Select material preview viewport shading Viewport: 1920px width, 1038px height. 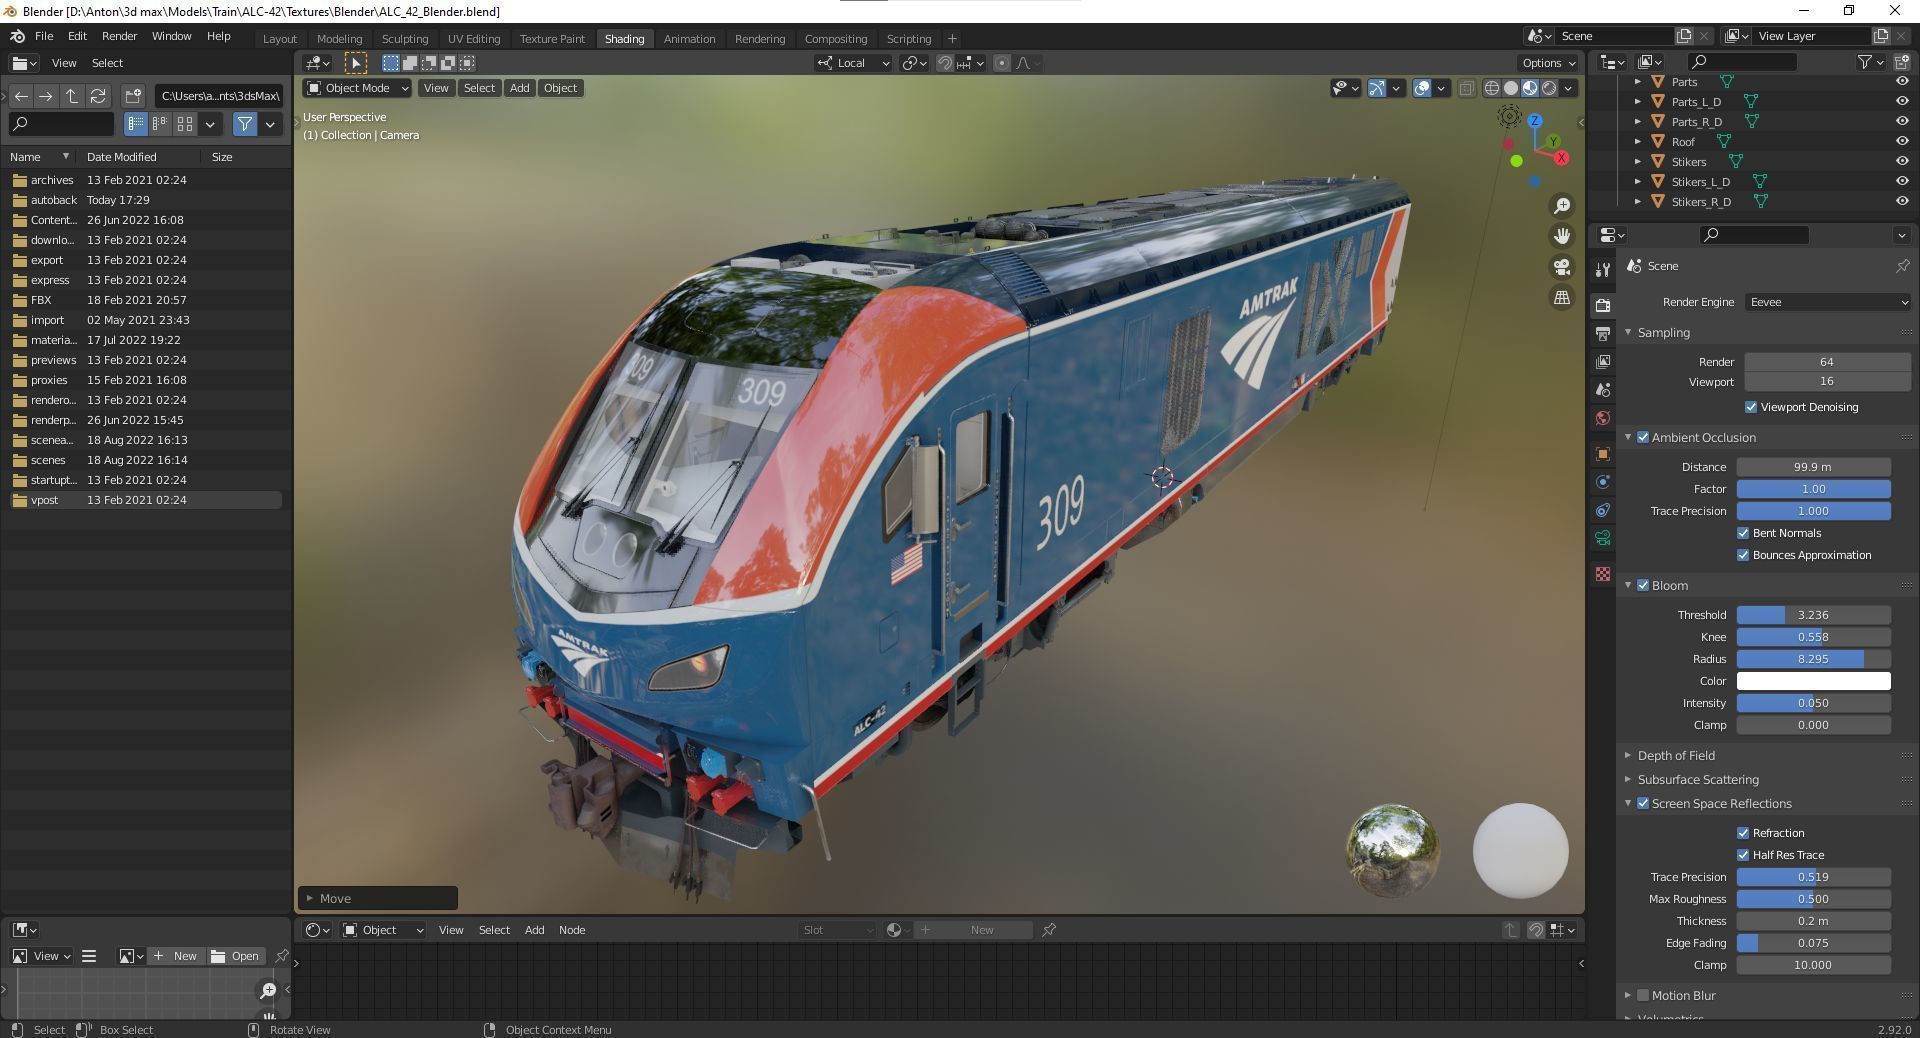coord(1530,88)
